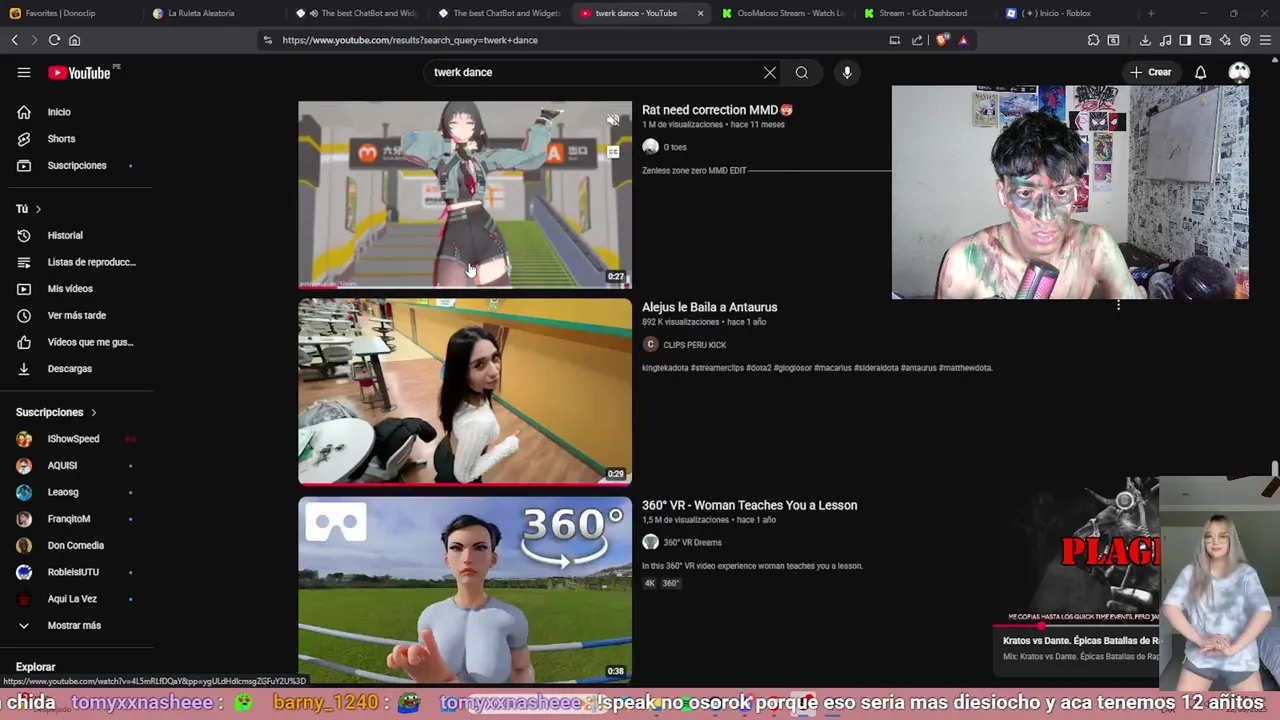Open the 360° VR Dreams channel link
1280x720 pixels.
tap(692, 542)
